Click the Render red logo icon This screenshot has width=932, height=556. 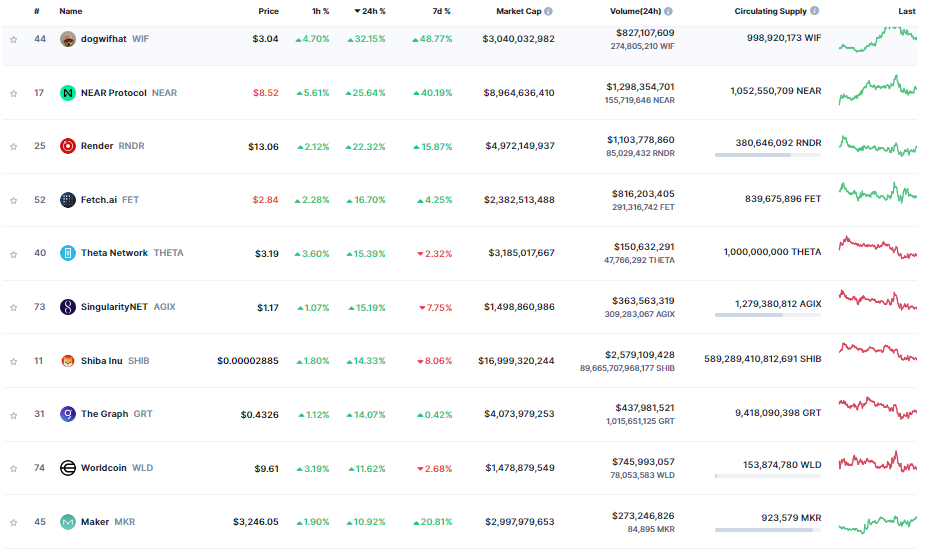(x=68, y=146)
